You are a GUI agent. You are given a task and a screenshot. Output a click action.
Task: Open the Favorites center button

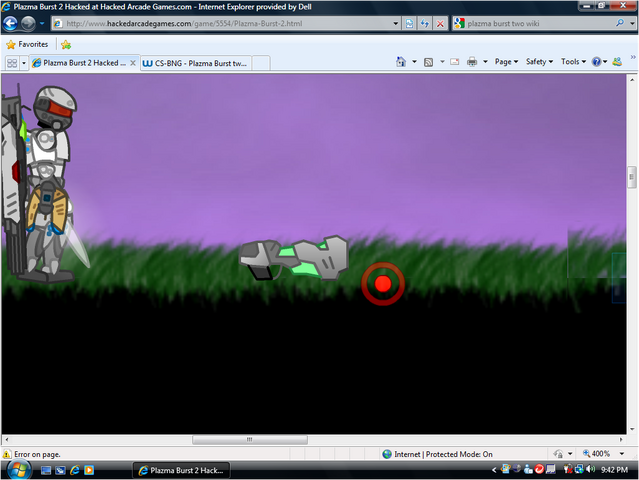tap(27, 44)
